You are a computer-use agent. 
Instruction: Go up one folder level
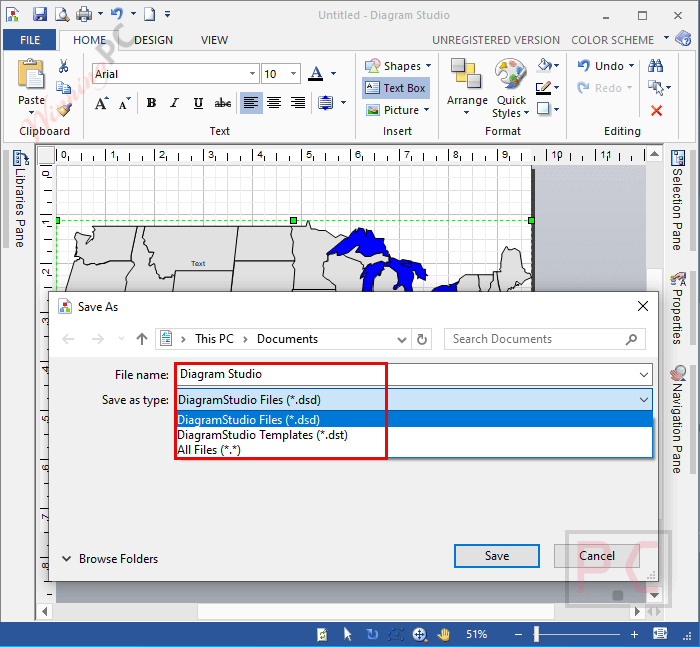(x=142, y=339)
